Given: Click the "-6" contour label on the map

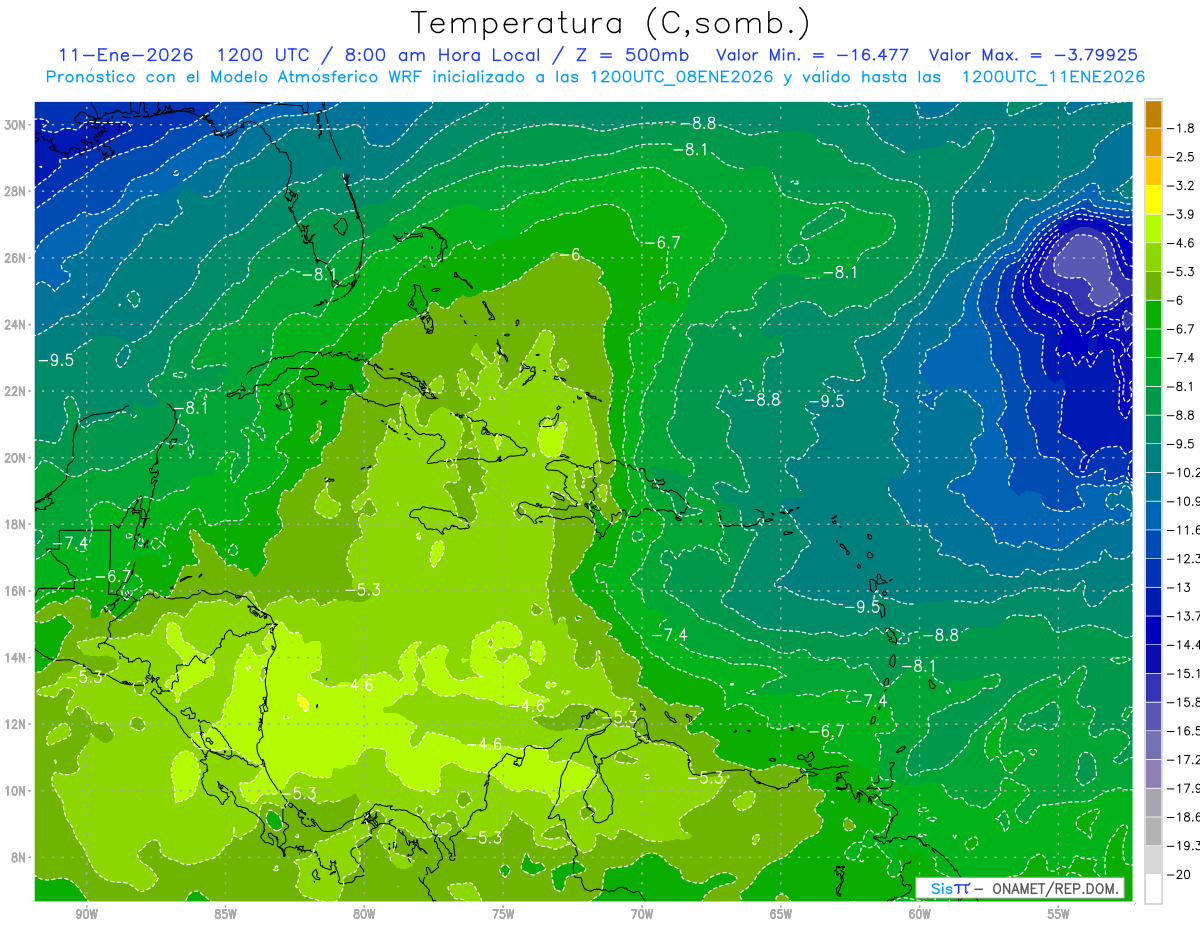Looking at the screenshot, I should coord(569,255).
